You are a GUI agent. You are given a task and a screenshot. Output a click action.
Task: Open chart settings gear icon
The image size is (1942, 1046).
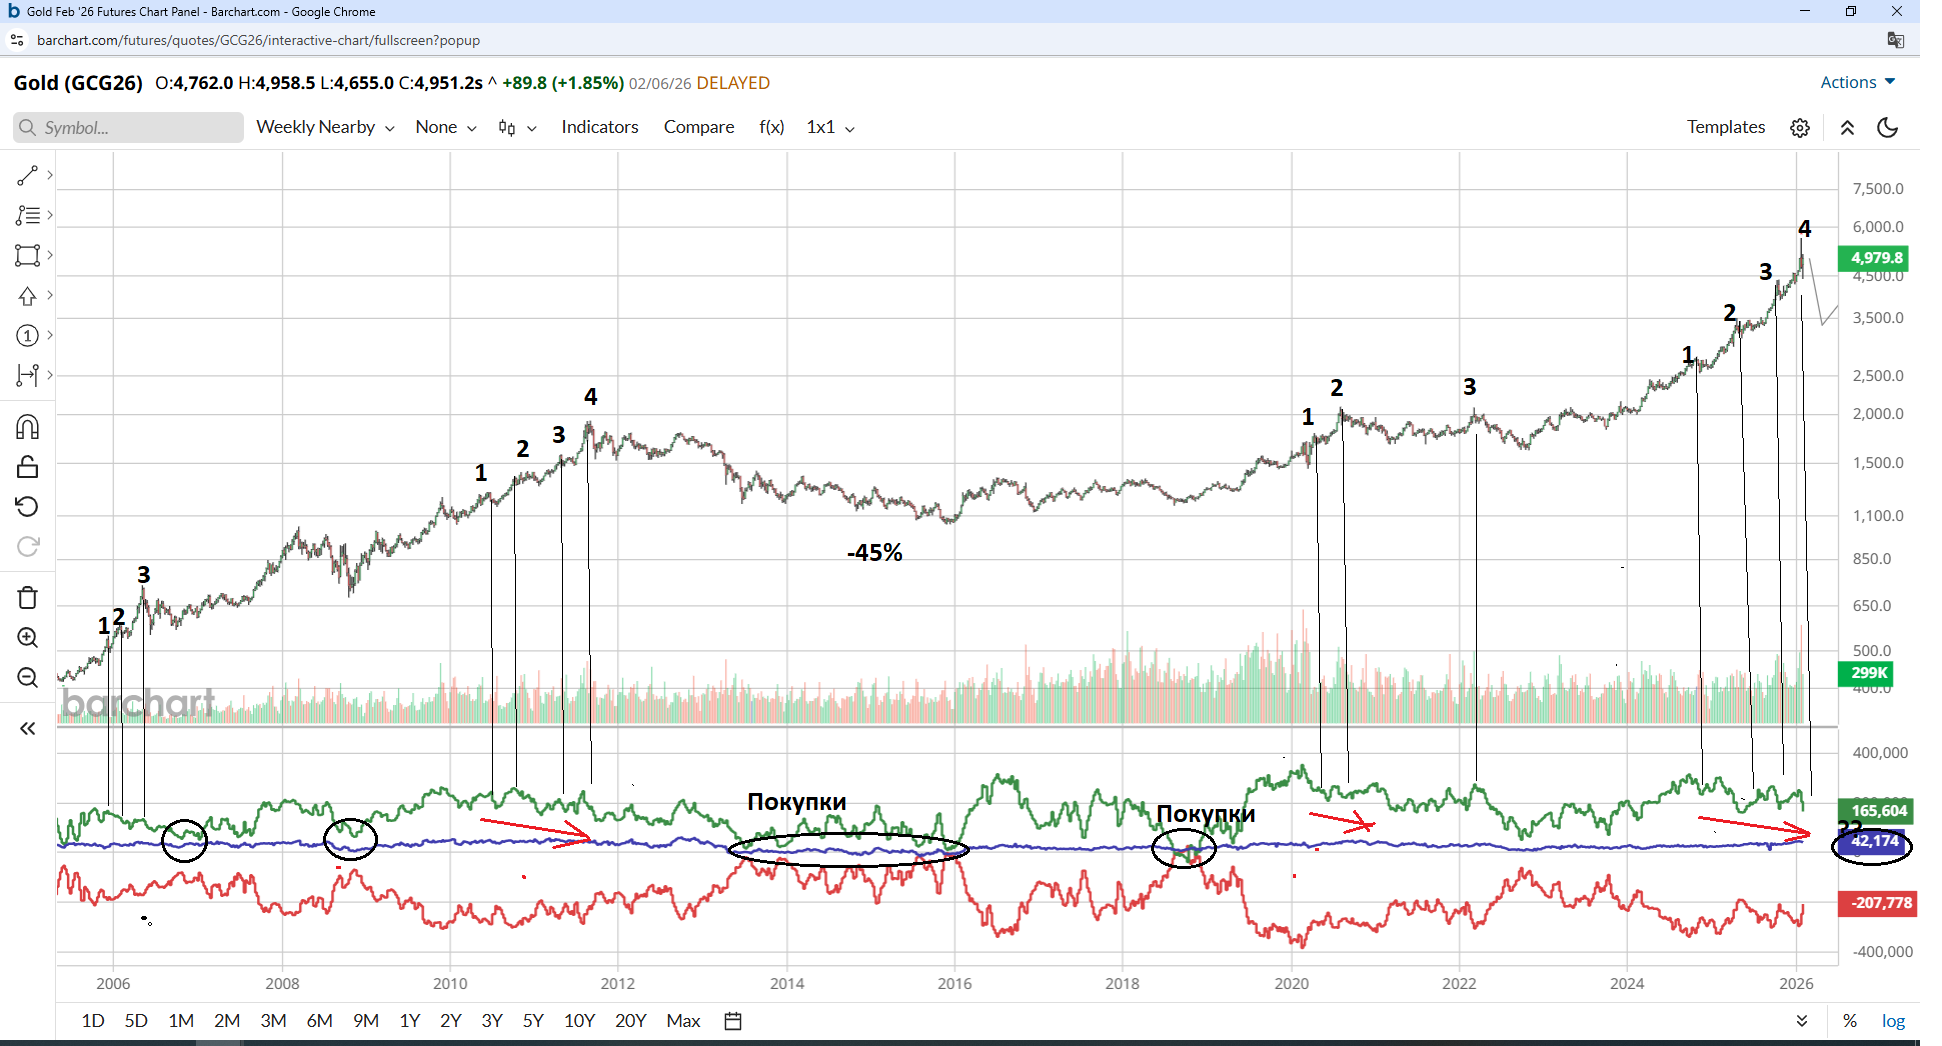click(x=1800, y=128)
